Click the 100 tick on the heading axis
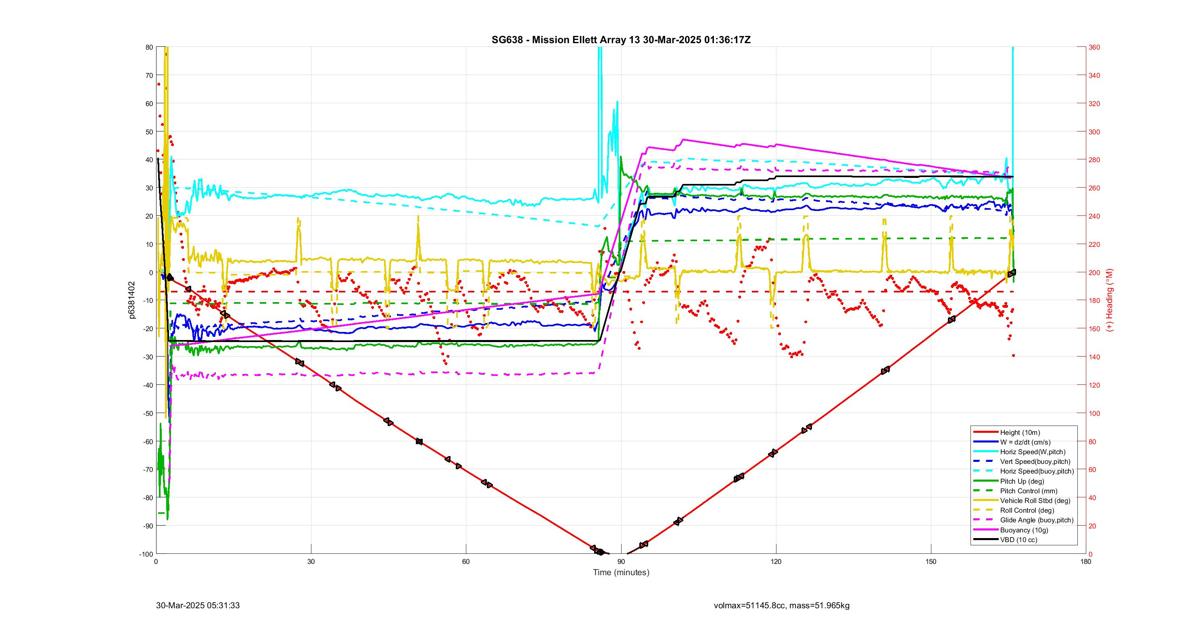Image resolution: width=1200 pixels, height=622 pixels. tap(1095, 413)
